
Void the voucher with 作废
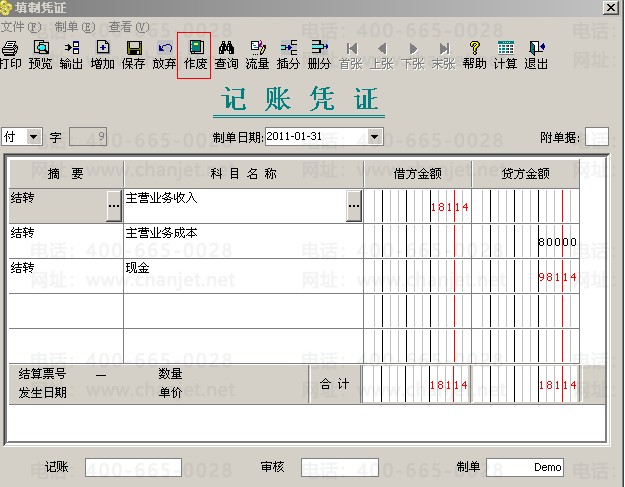click(195, 55)
